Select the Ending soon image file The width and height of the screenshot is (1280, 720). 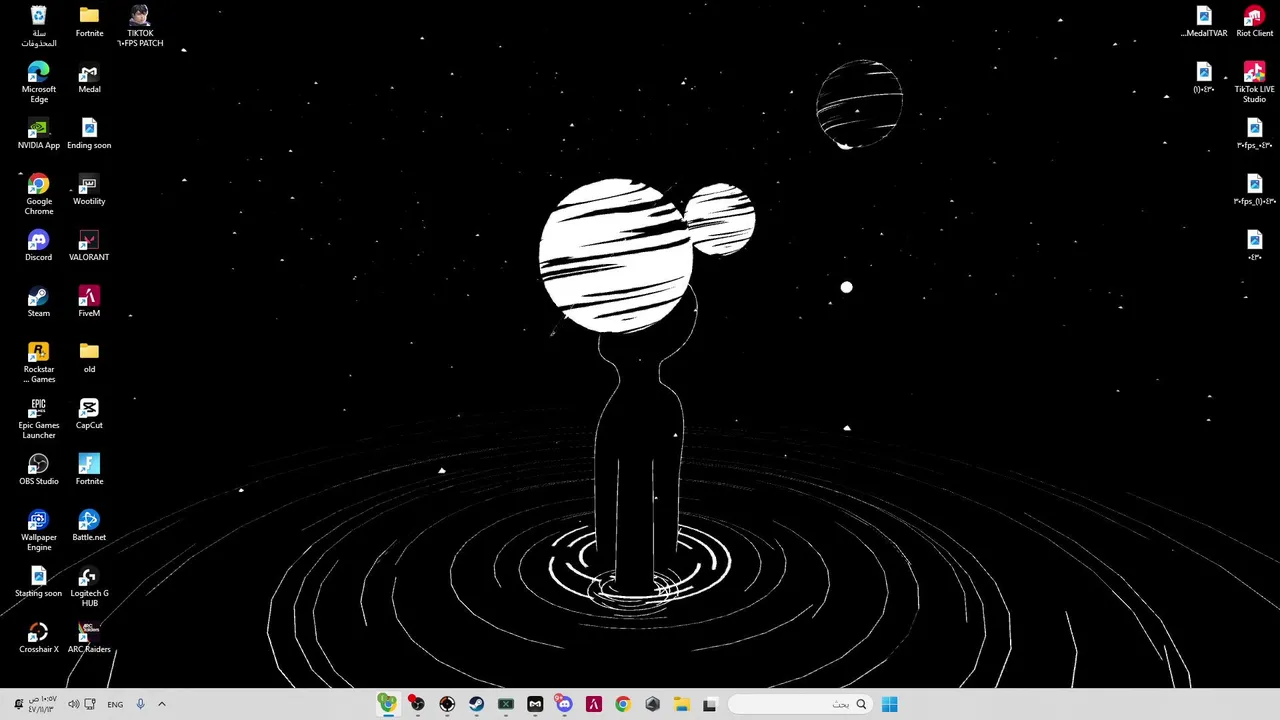coord(89,133)
